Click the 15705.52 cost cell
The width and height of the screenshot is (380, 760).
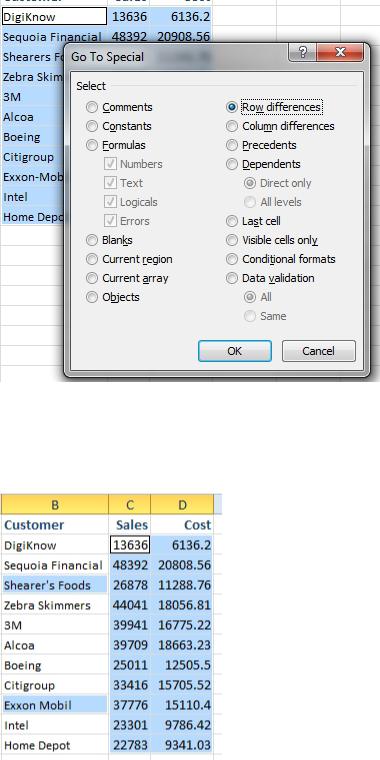click(182, 685)
